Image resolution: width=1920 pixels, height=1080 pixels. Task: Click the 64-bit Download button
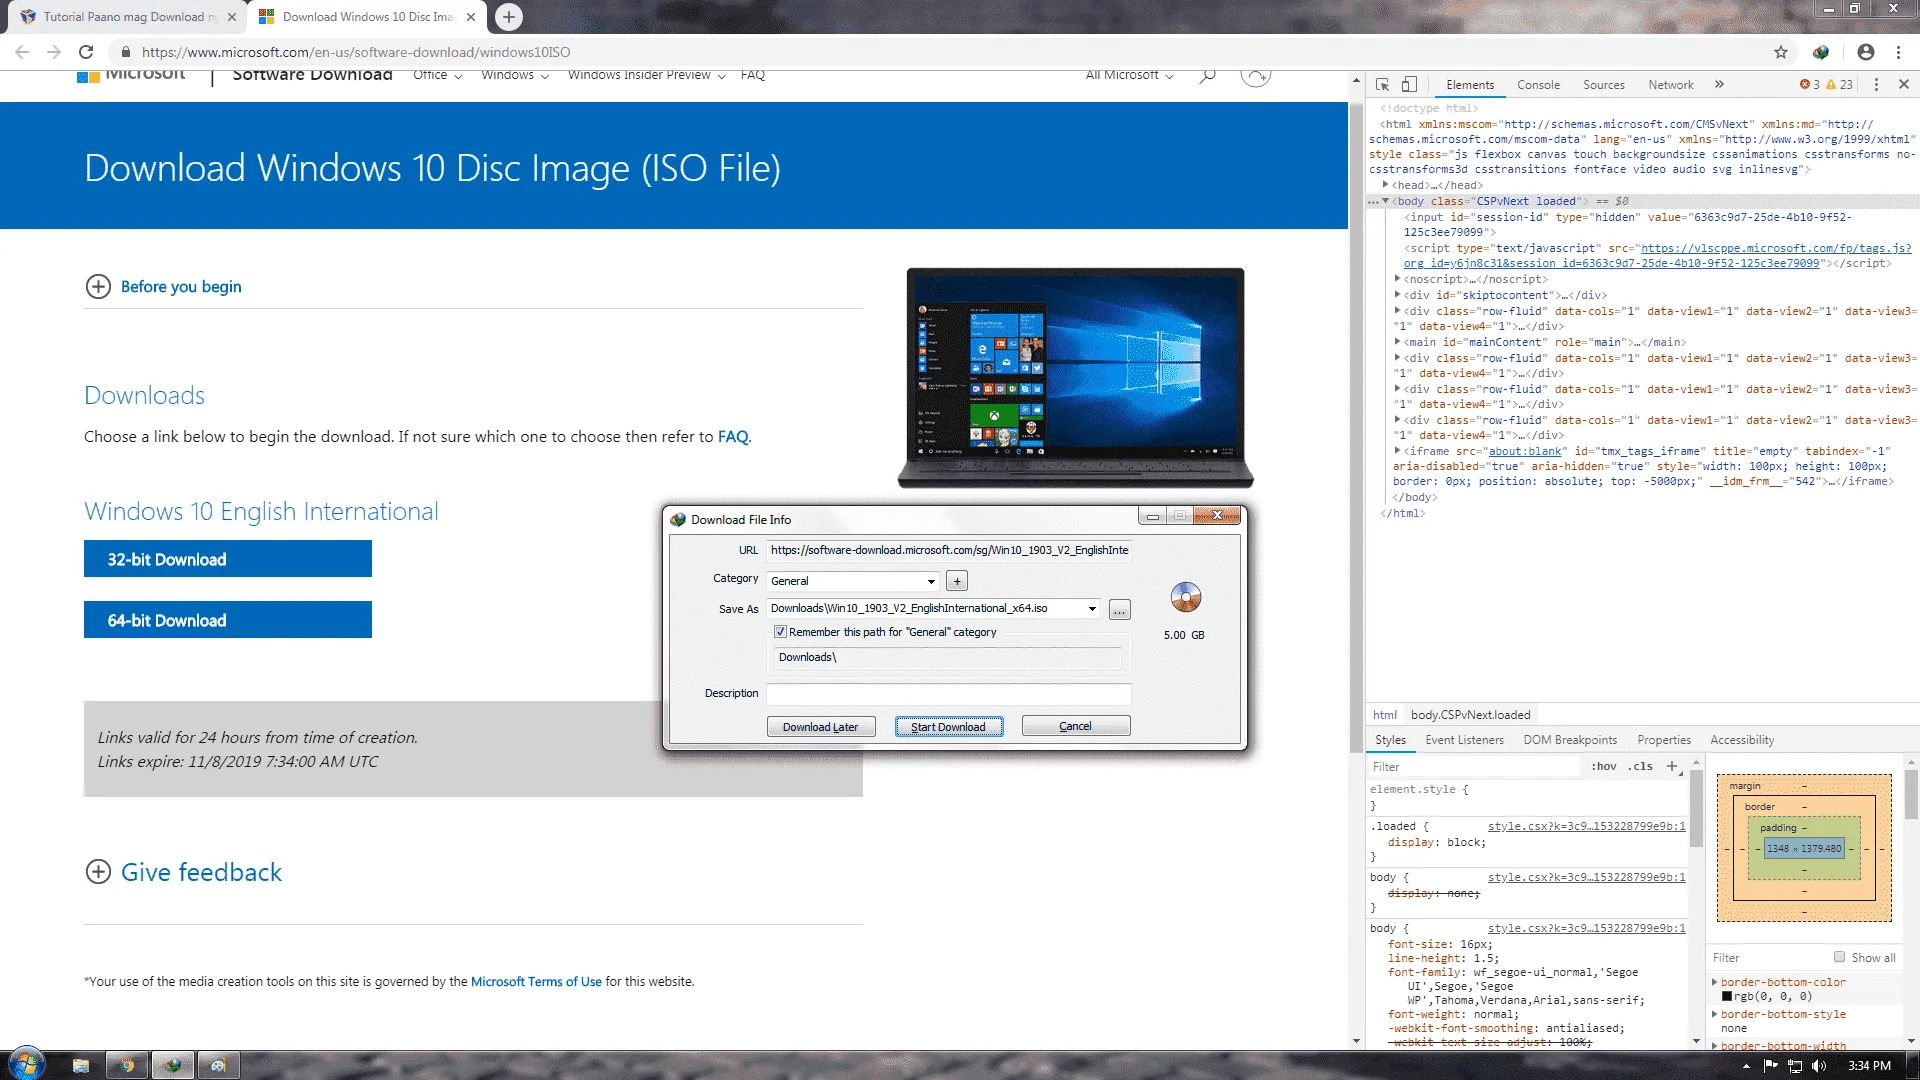(228, 620)
